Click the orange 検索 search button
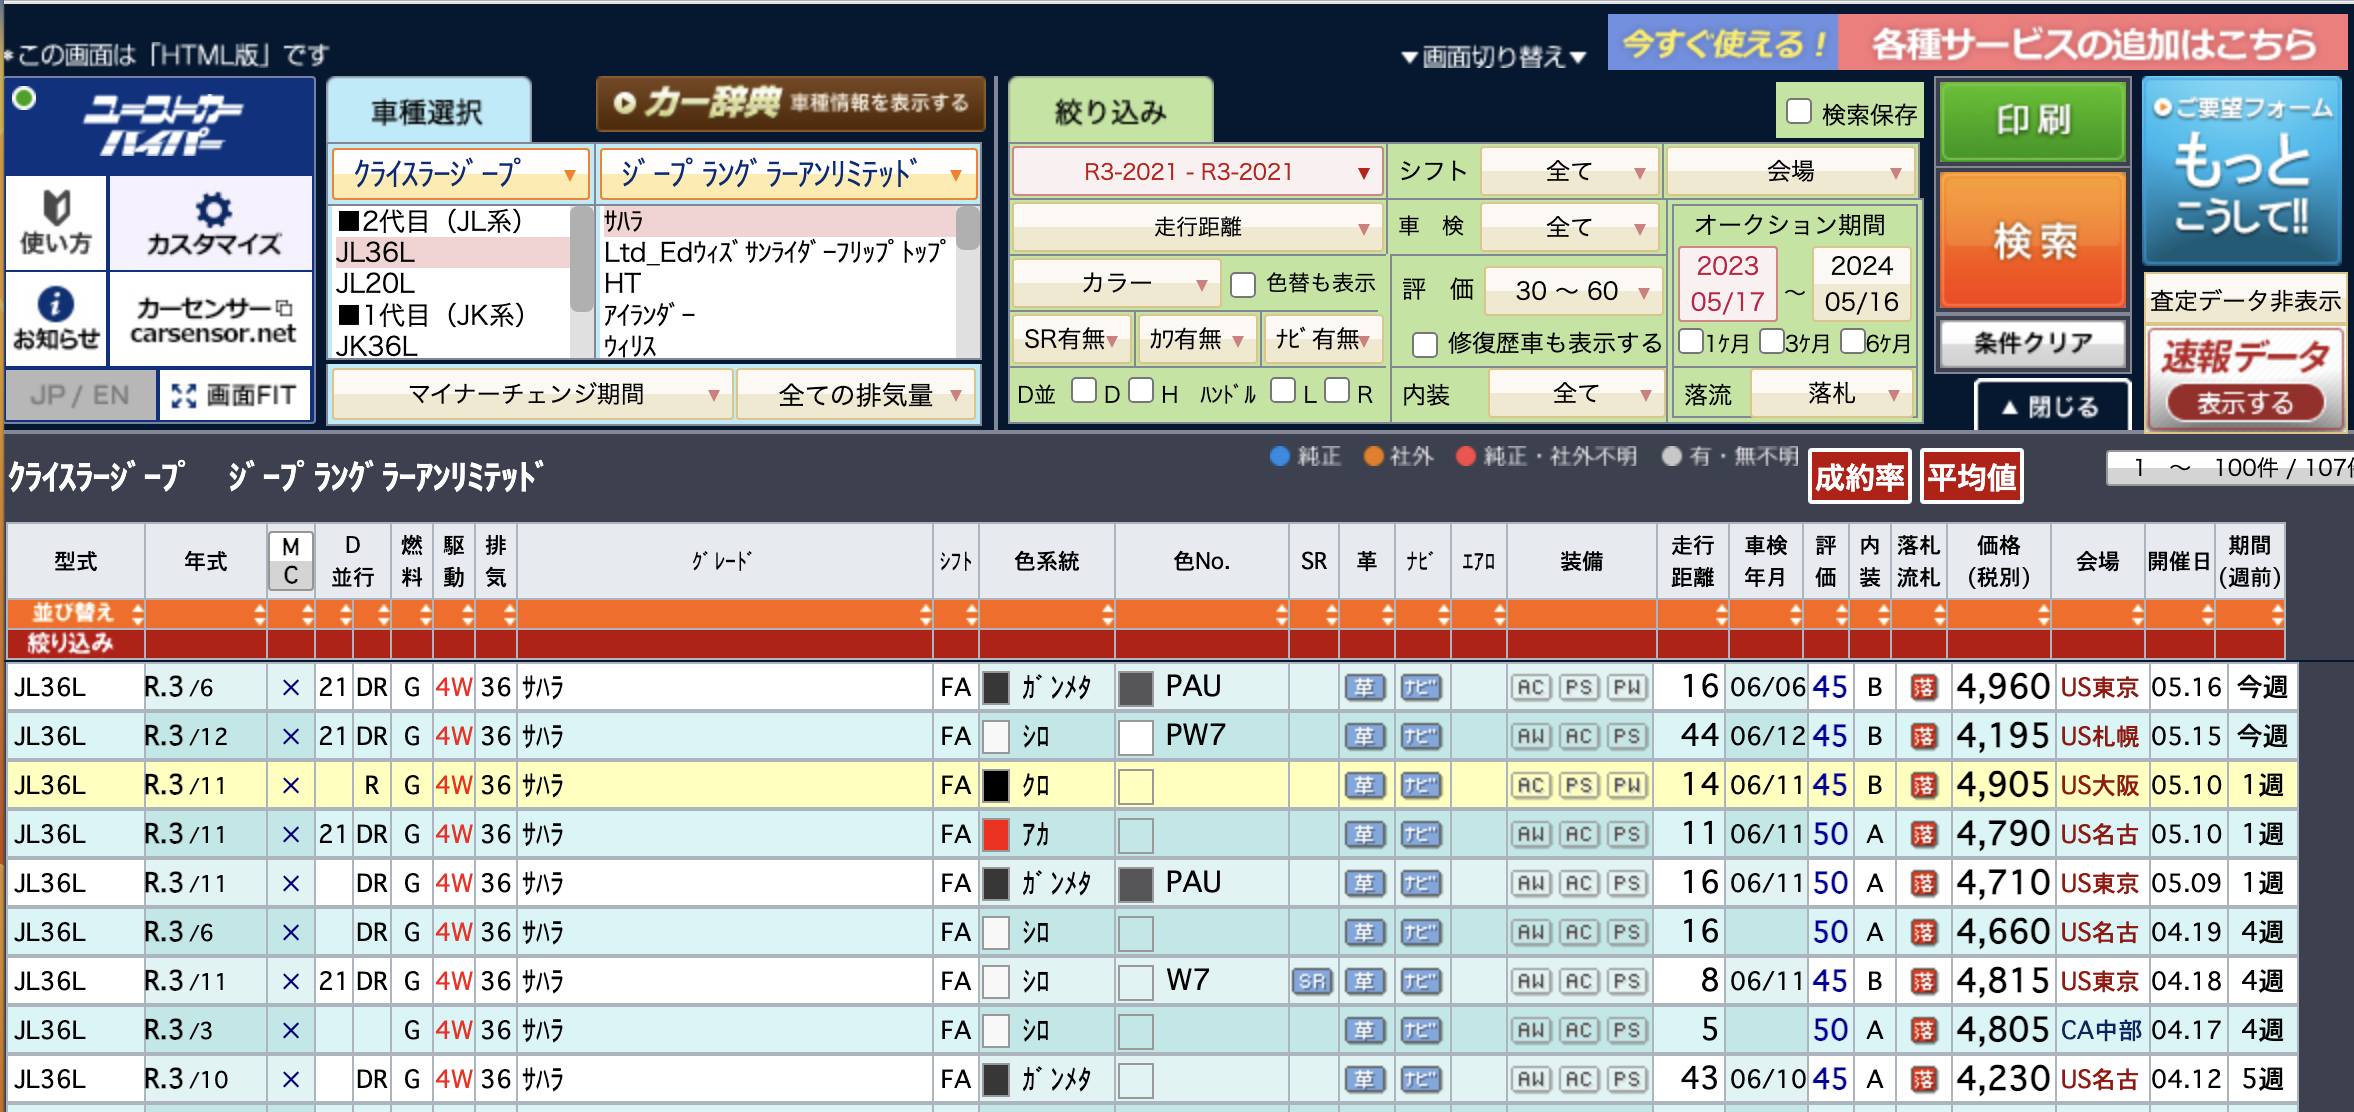The image size is (2354, 1112). coord(2032,240)
